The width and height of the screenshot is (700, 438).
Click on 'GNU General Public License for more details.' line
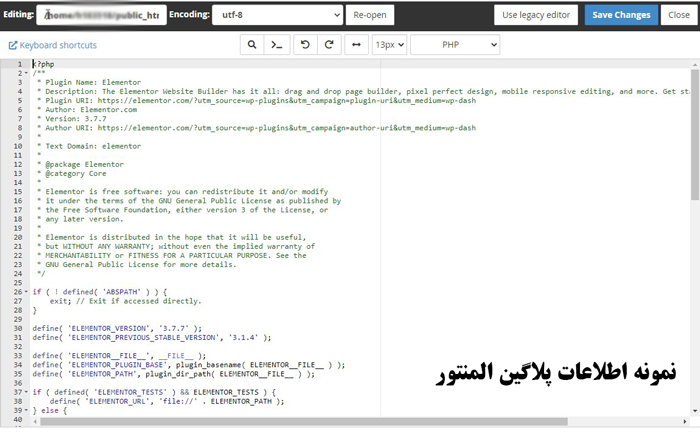tap(140, 264)
